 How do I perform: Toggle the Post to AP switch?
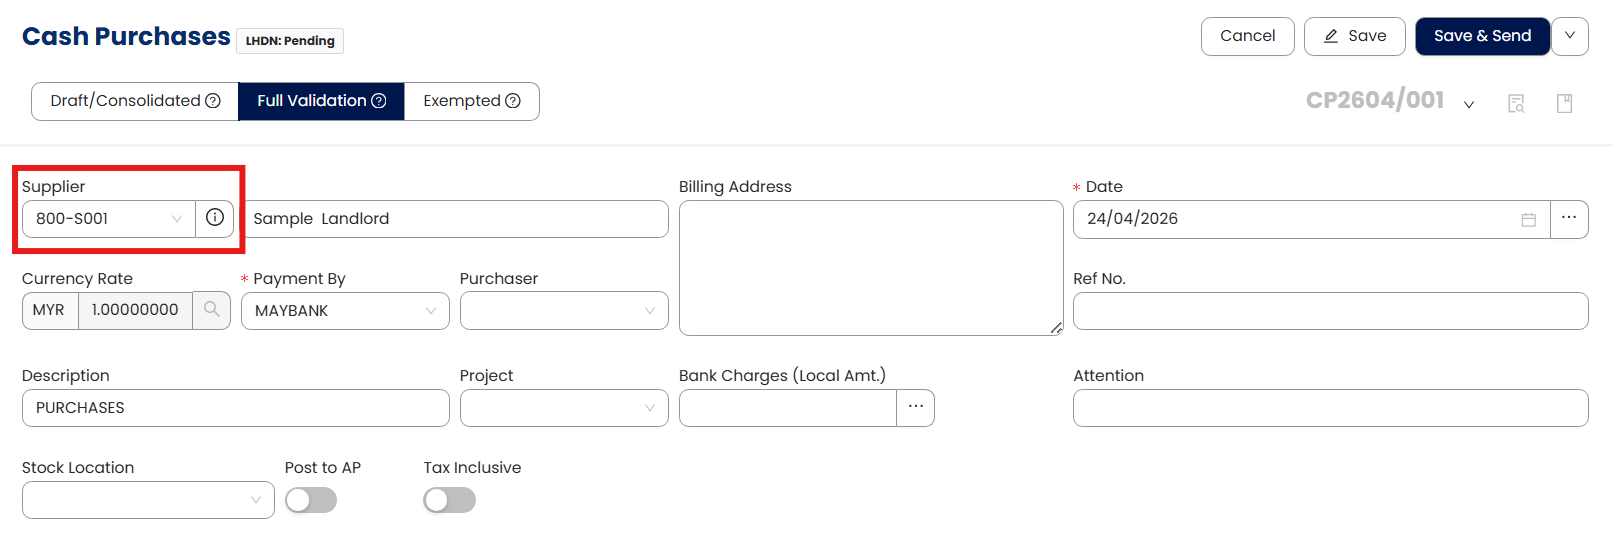[x=311, y=500]
